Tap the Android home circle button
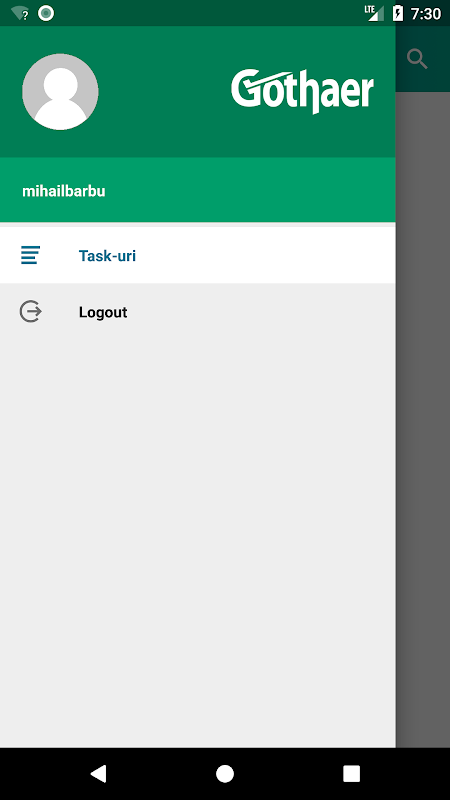450x800 pixels. [224, 774]
